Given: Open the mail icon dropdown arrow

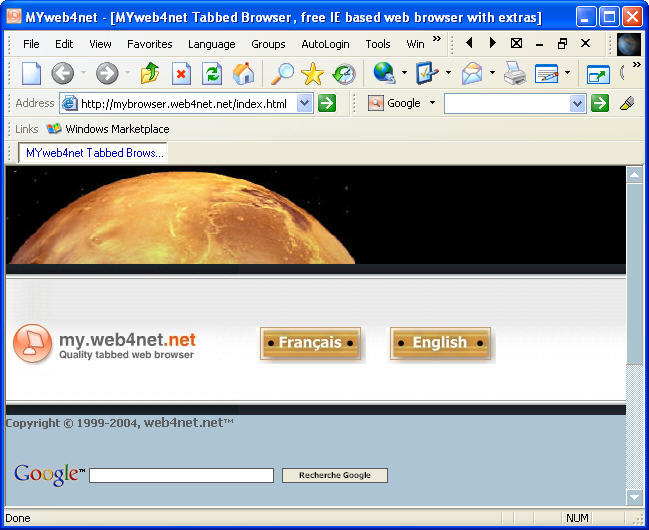Looking at the screenshot, I should click(492, 72).
